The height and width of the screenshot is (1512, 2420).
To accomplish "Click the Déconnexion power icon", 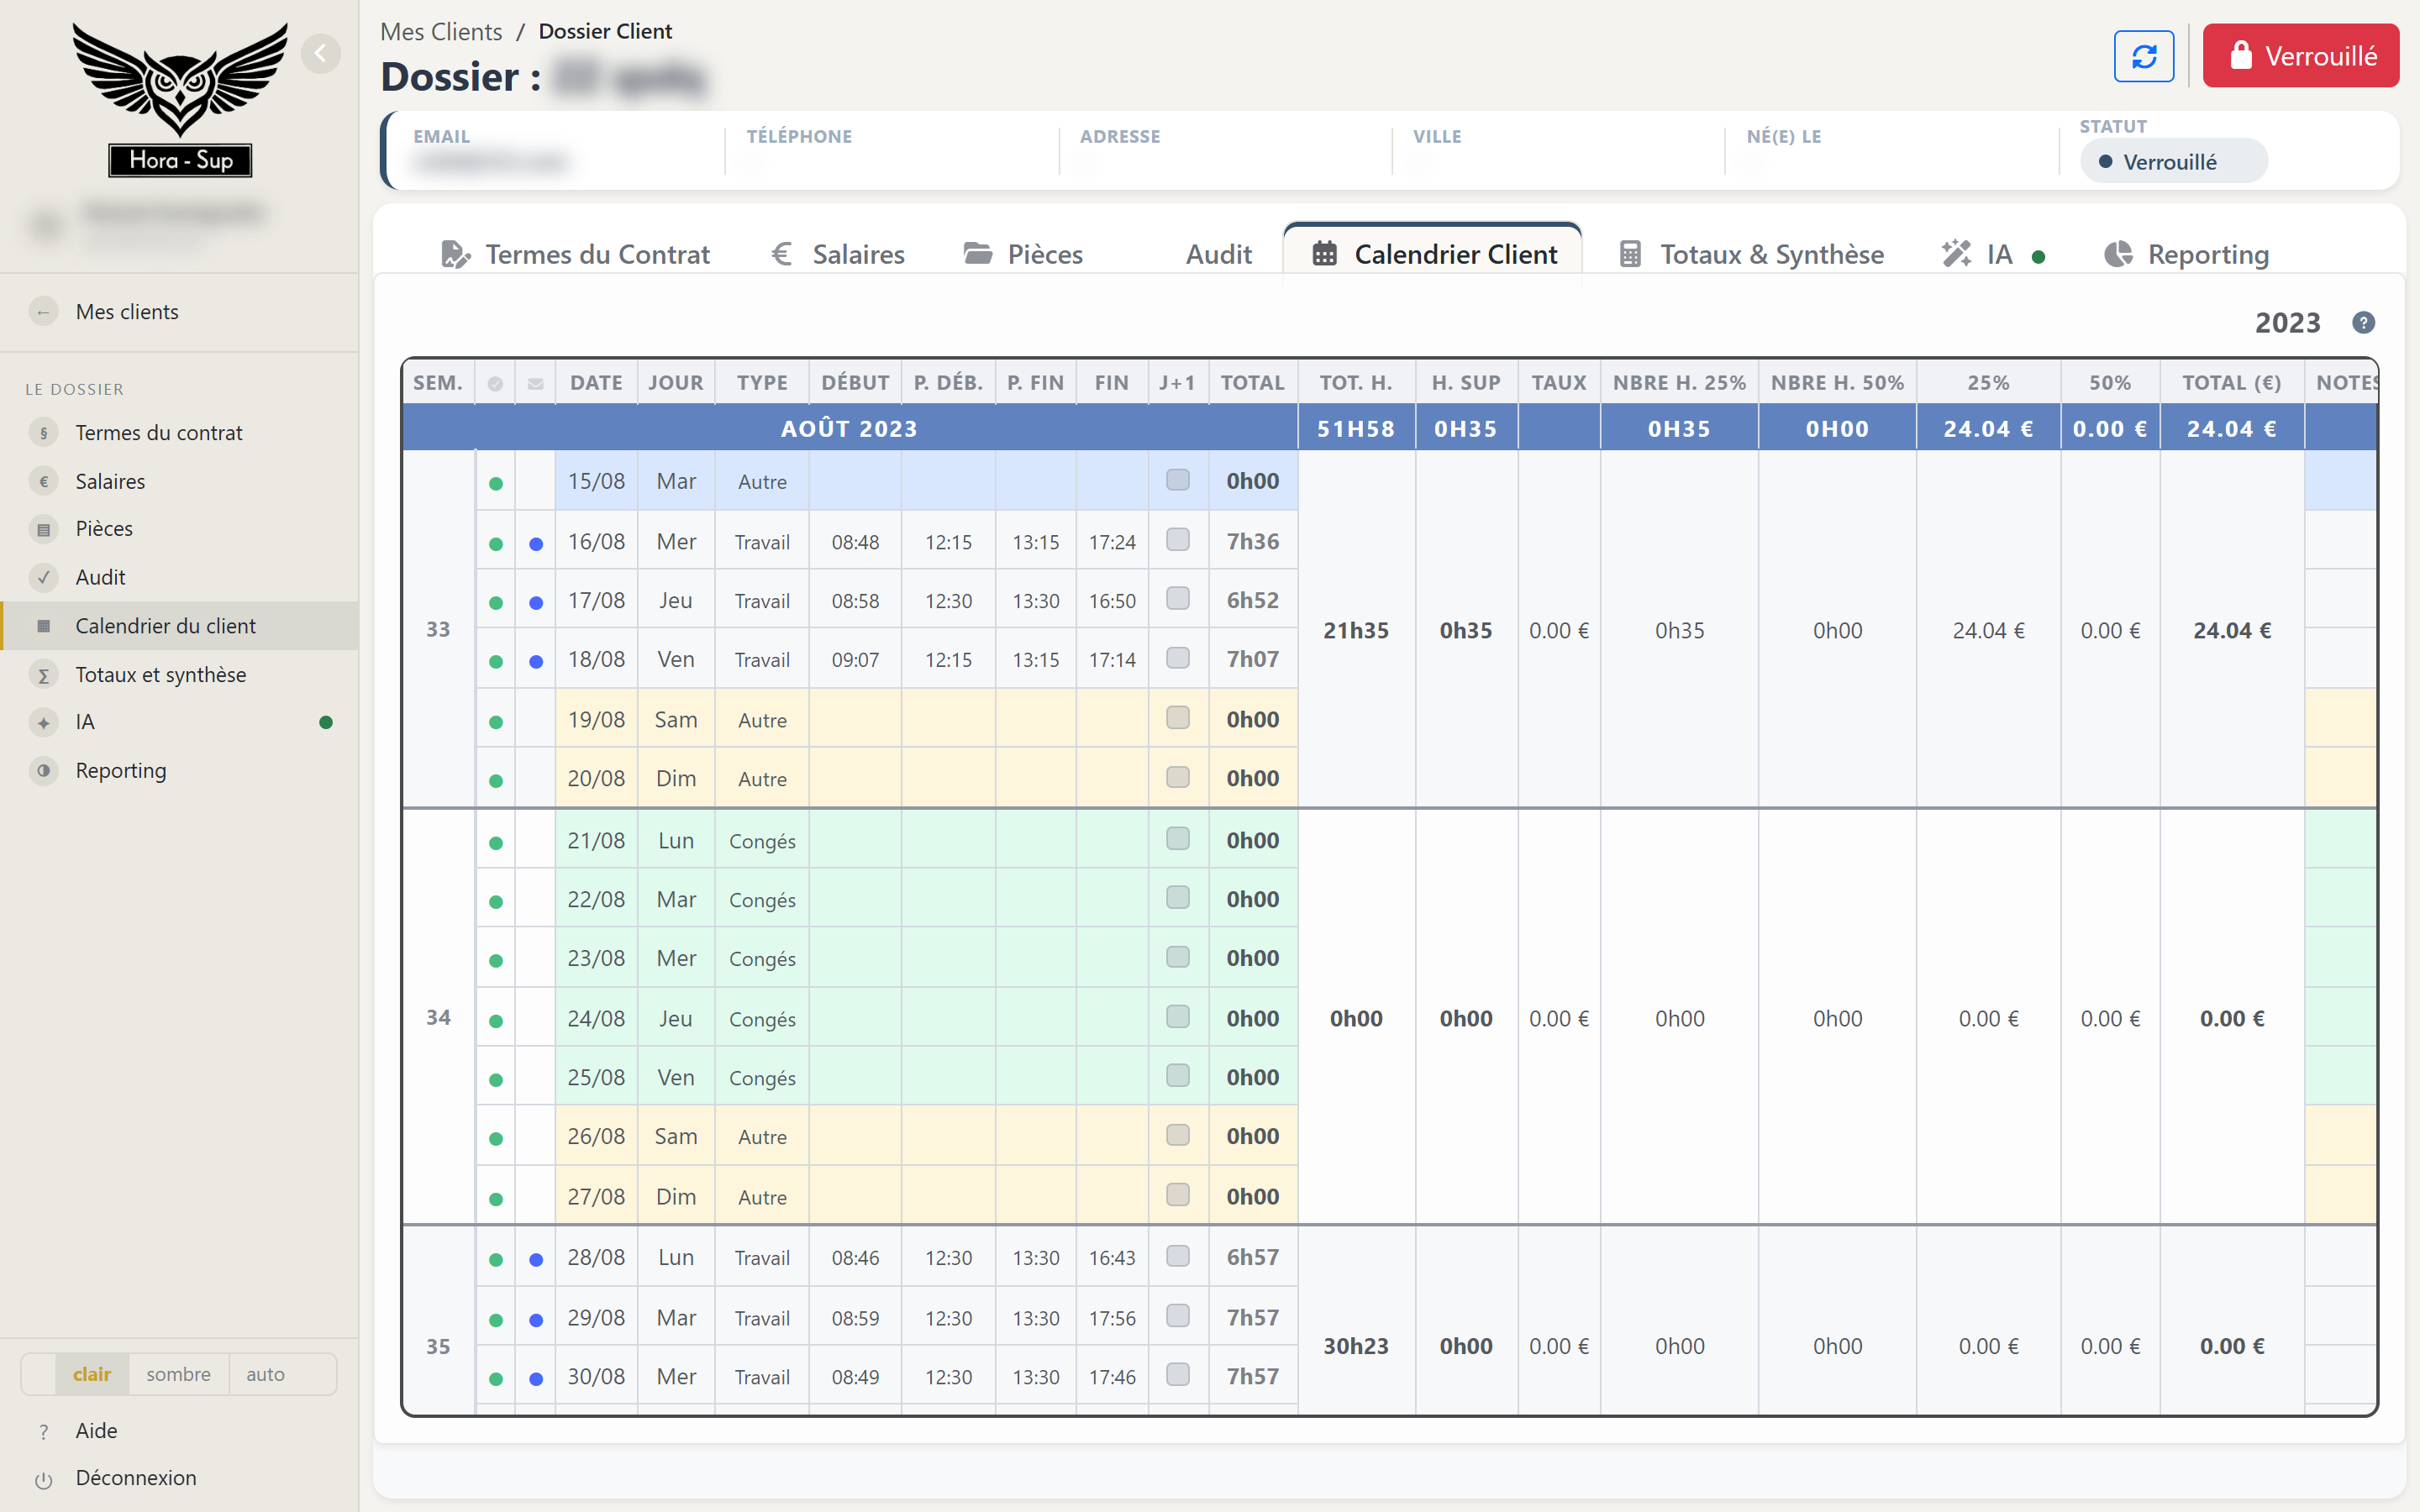I will point(43,1479).
